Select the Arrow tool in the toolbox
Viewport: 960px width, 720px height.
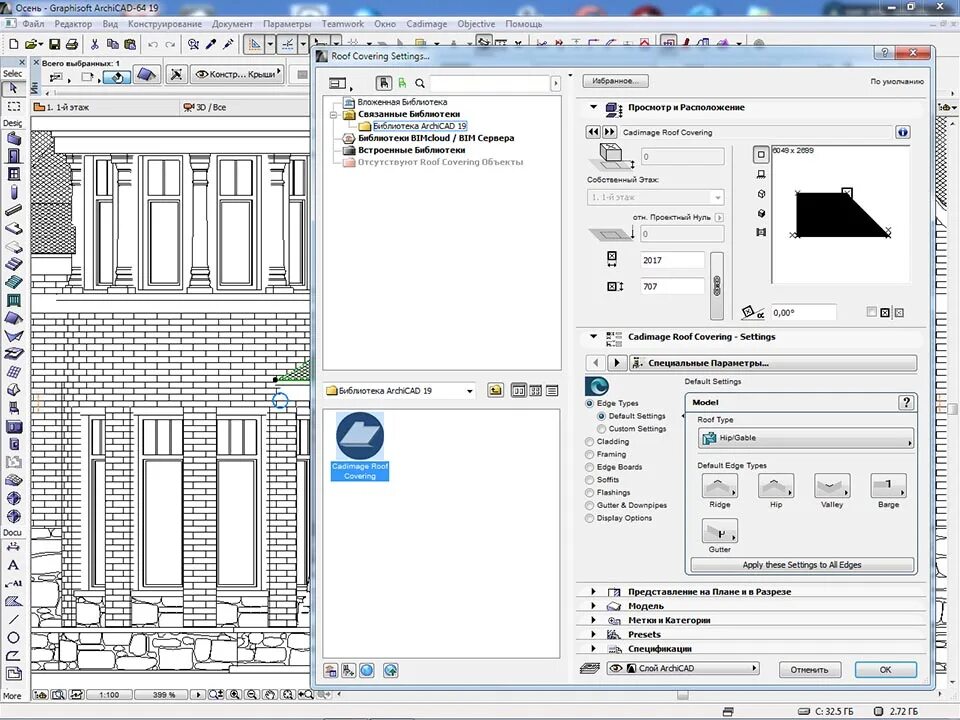13,88
